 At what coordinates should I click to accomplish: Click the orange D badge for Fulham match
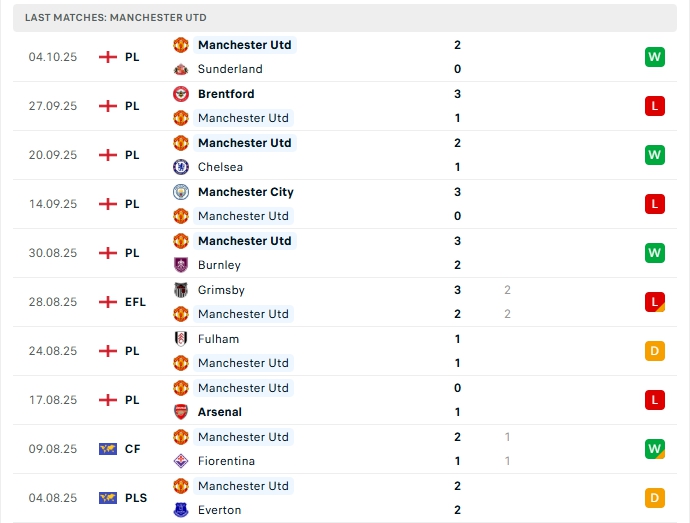(655, 351)
